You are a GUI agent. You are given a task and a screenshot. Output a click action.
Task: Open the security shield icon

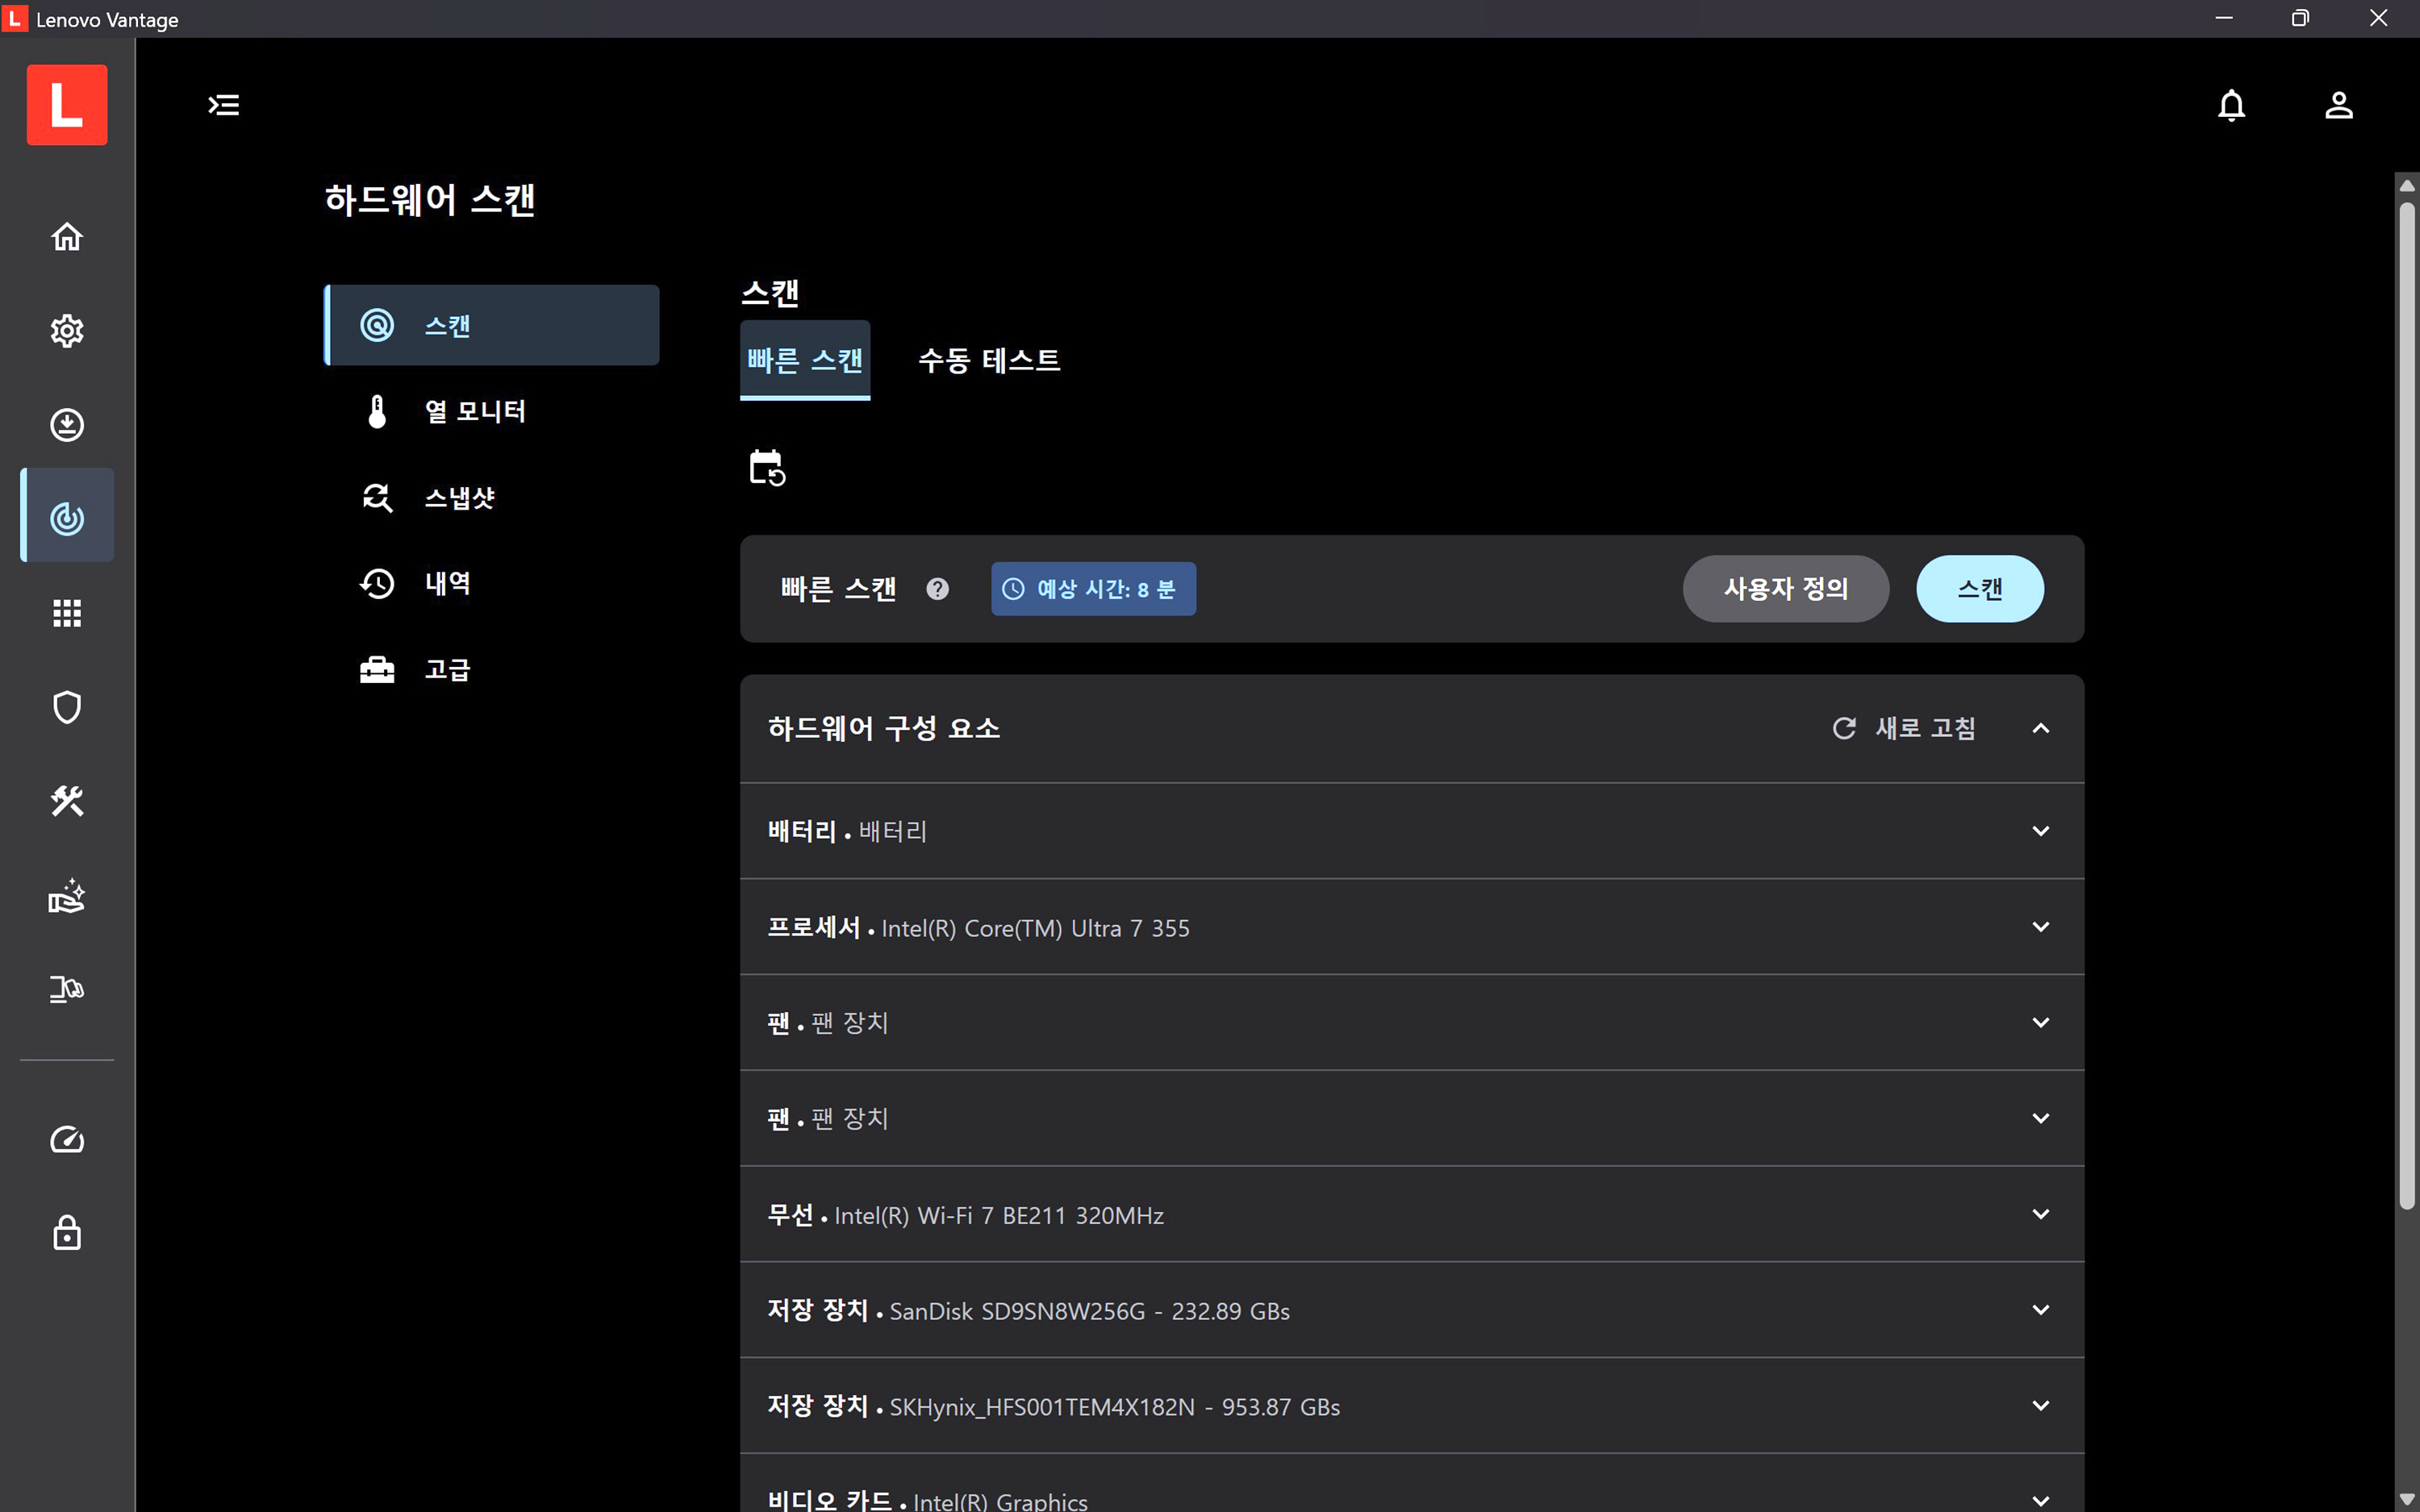pyautogui.click(x=67, y=707)
